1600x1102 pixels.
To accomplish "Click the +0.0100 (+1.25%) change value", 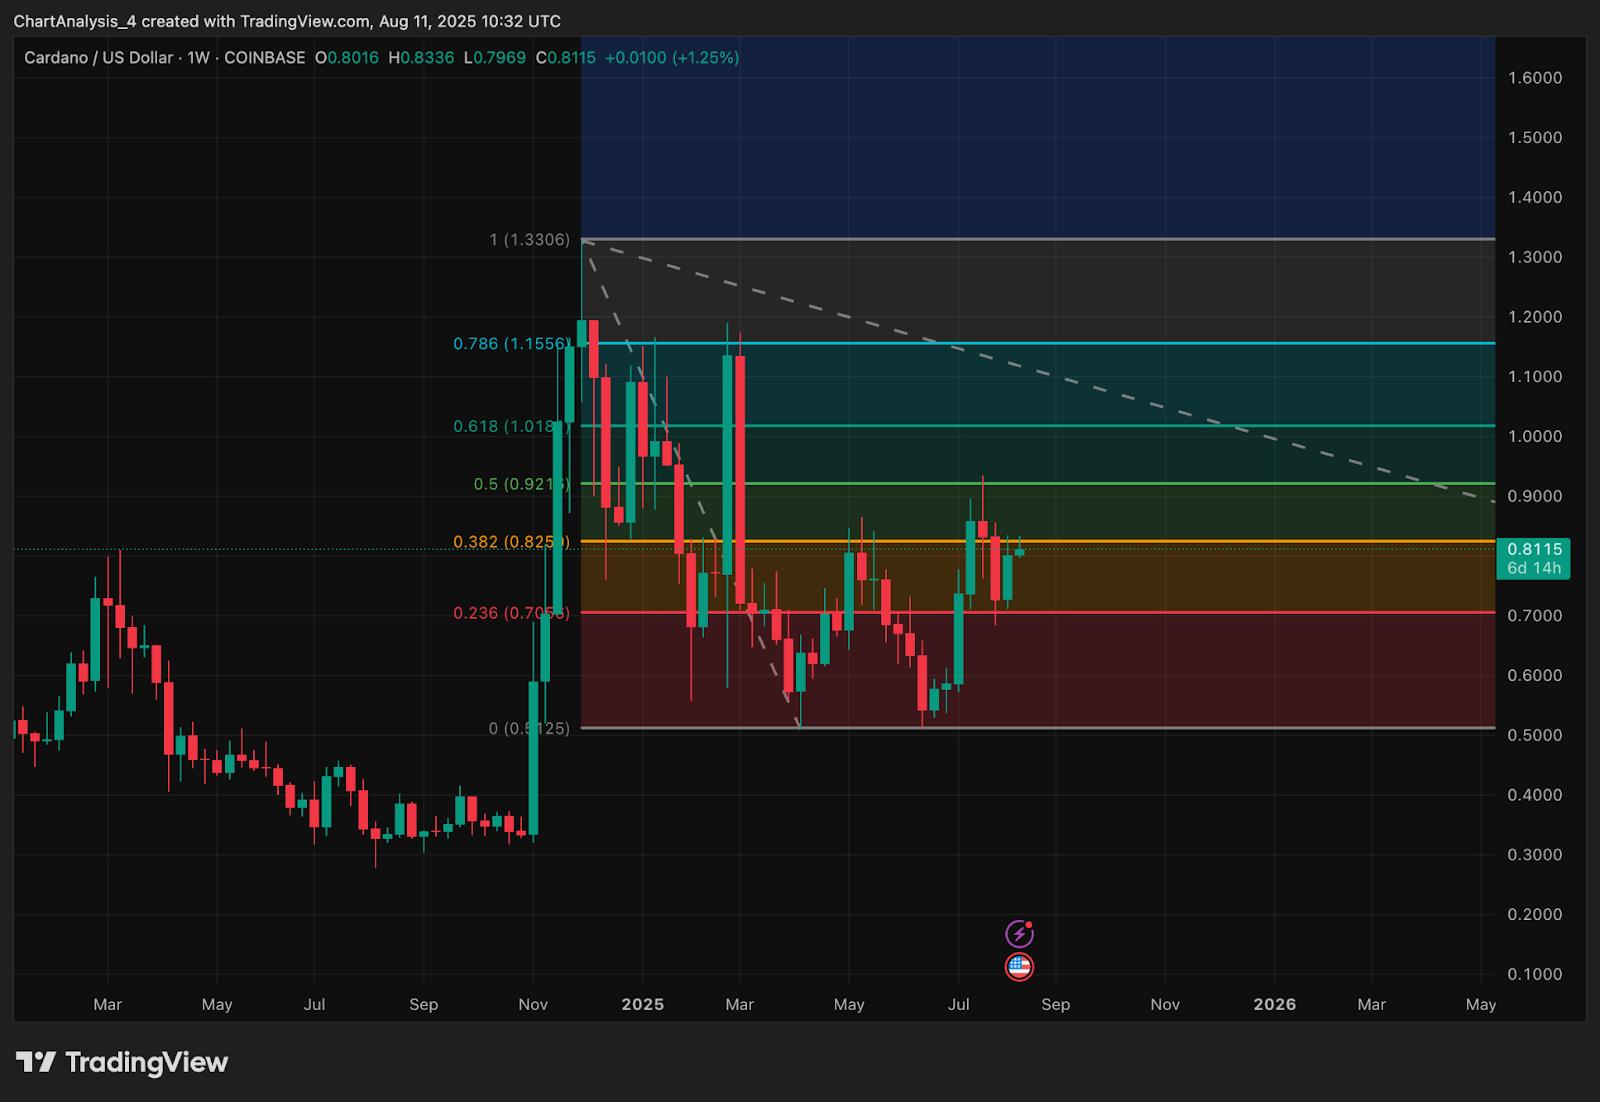I will [x=670, y=58].
